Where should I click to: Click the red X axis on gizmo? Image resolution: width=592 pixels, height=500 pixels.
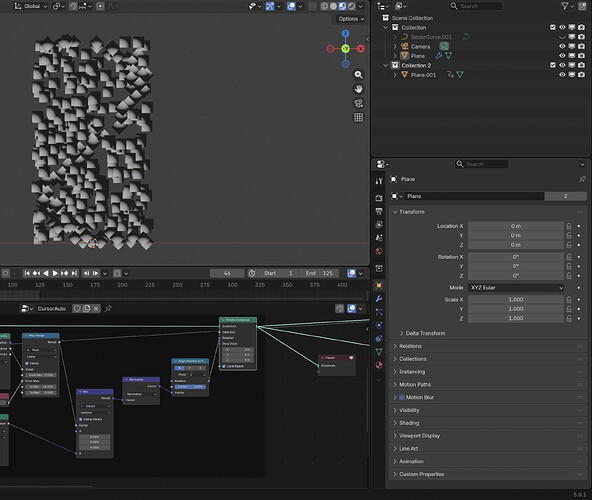pos(361,49)
